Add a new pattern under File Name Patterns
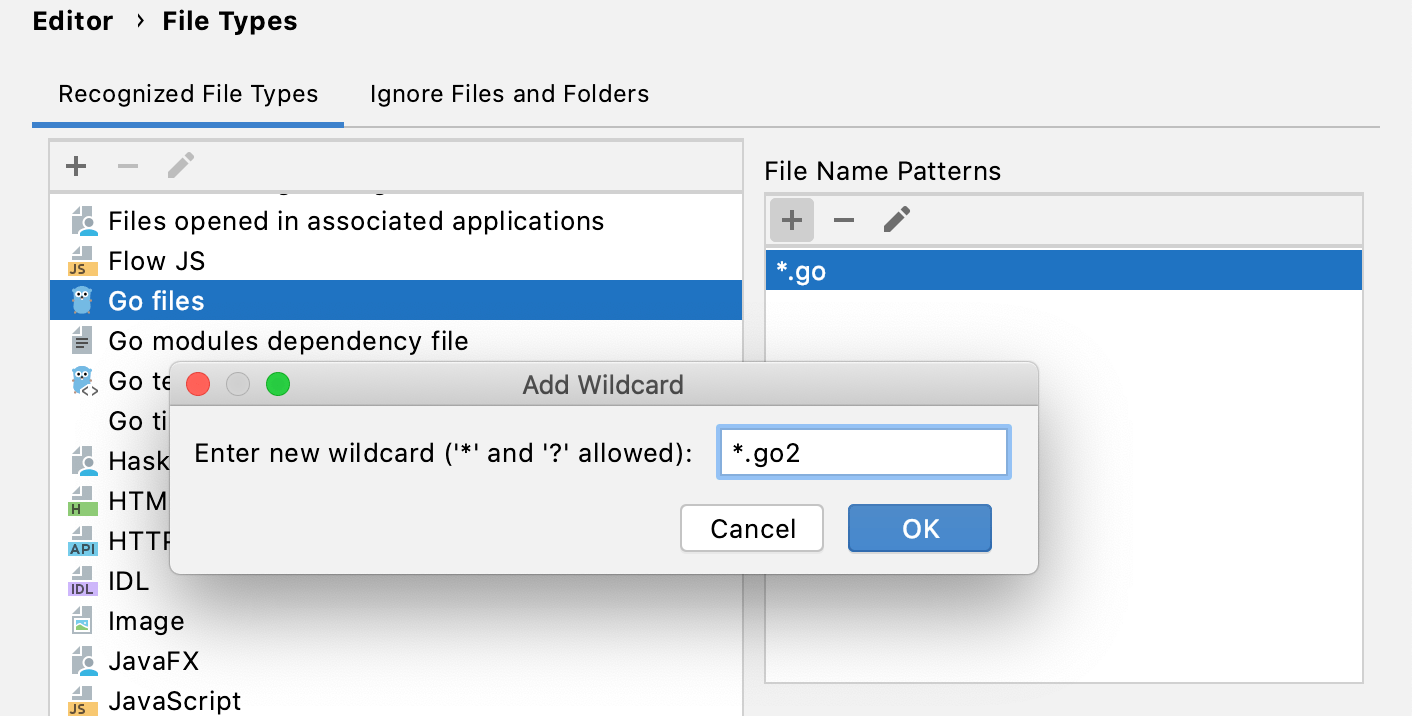The height and width of the screenshot is (716, 1412). tap(790, 220)
